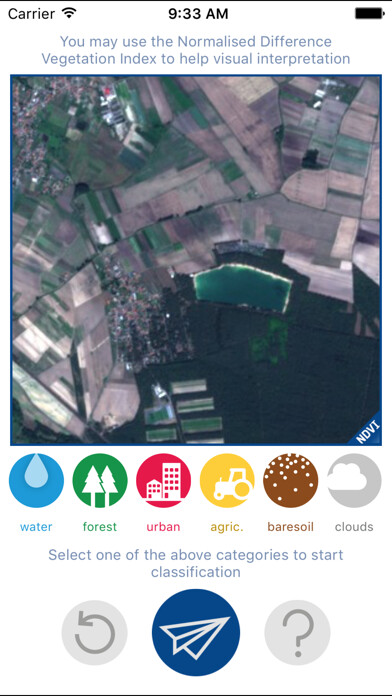This screenshot has height=696, width=392.
Task: Tap the Carrier status text
Action: pos(32,14)
